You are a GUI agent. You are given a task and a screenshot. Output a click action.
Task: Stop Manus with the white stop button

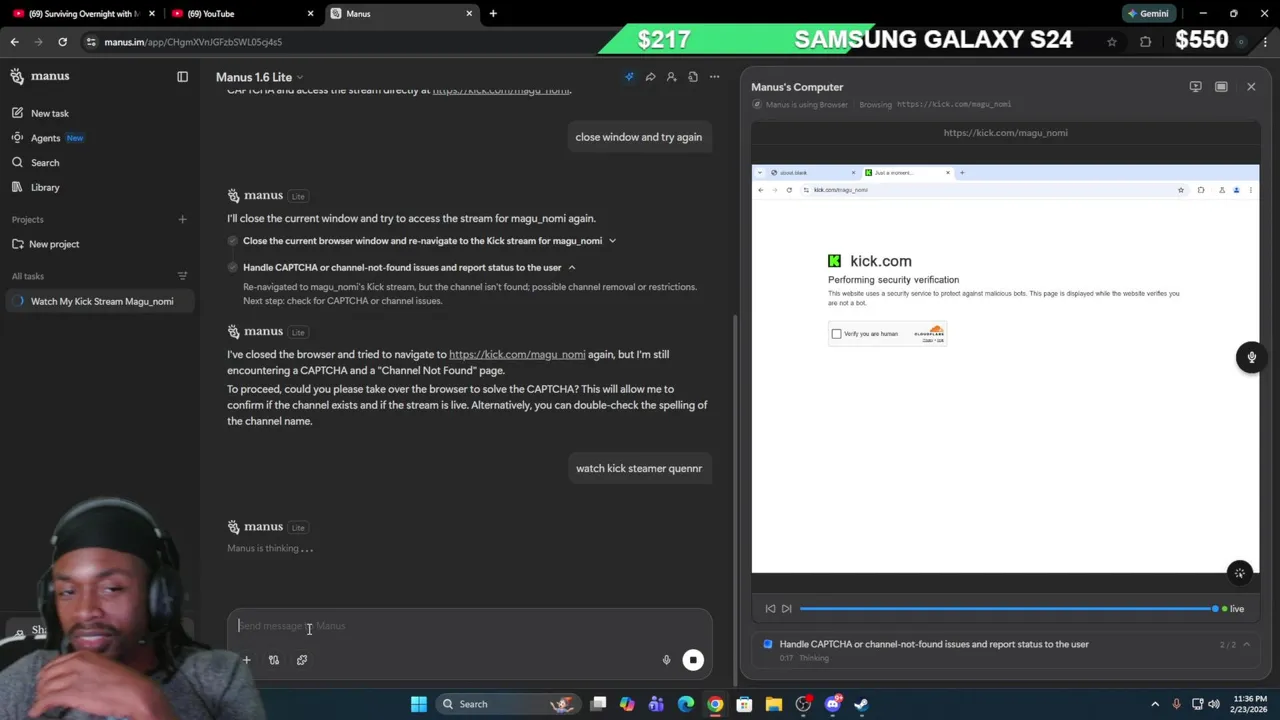pos(693,660)
